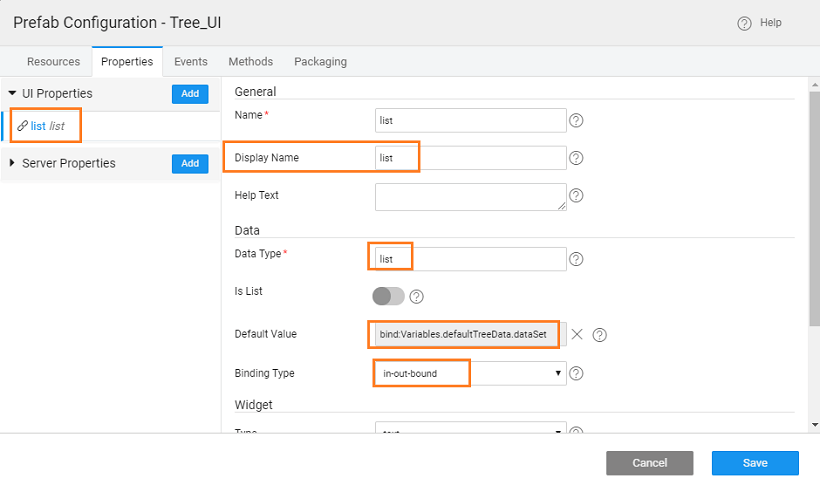820x492 pixels.
Task: Click help icon beside Display Name field
Action: click(576, 158)
